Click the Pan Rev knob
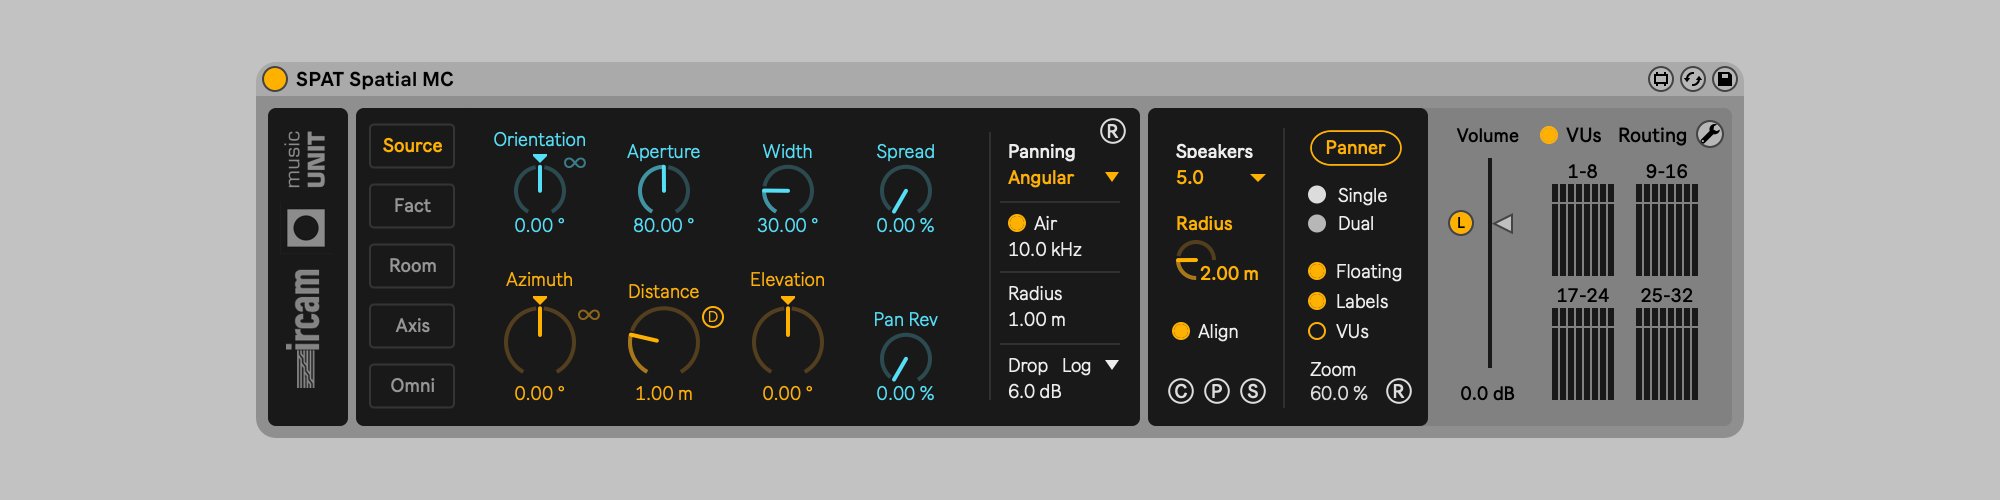Viewport: 2000px width, 500px height. pyautogui.click(x=906, y=358)
